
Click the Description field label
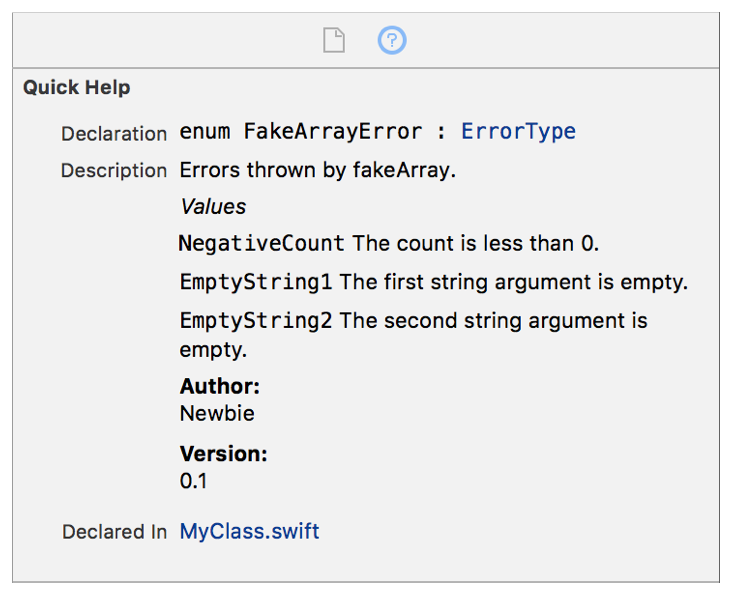pos(113,170)
